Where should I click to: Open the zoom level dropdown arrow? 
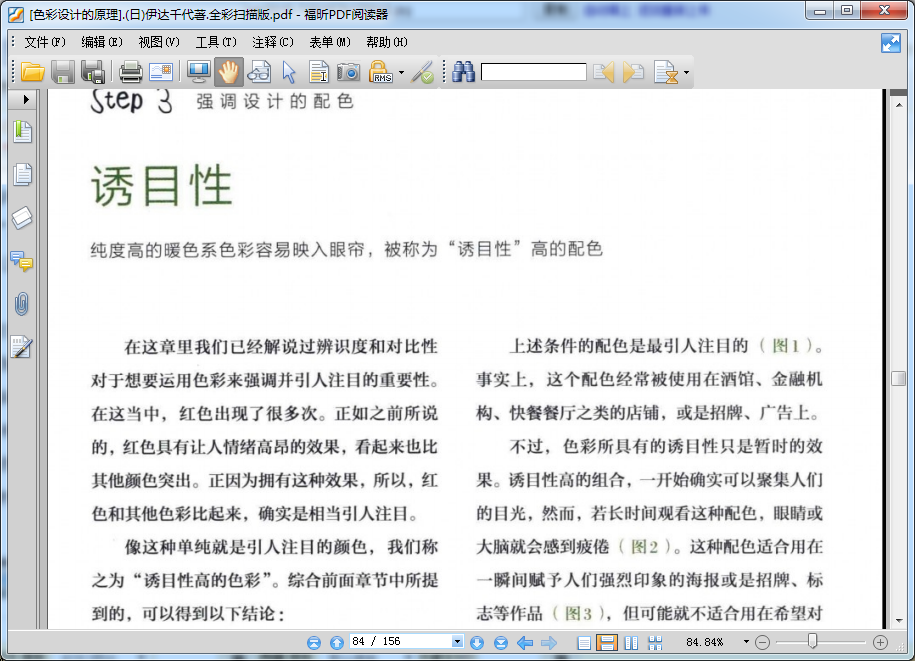(x=746, y=642)
